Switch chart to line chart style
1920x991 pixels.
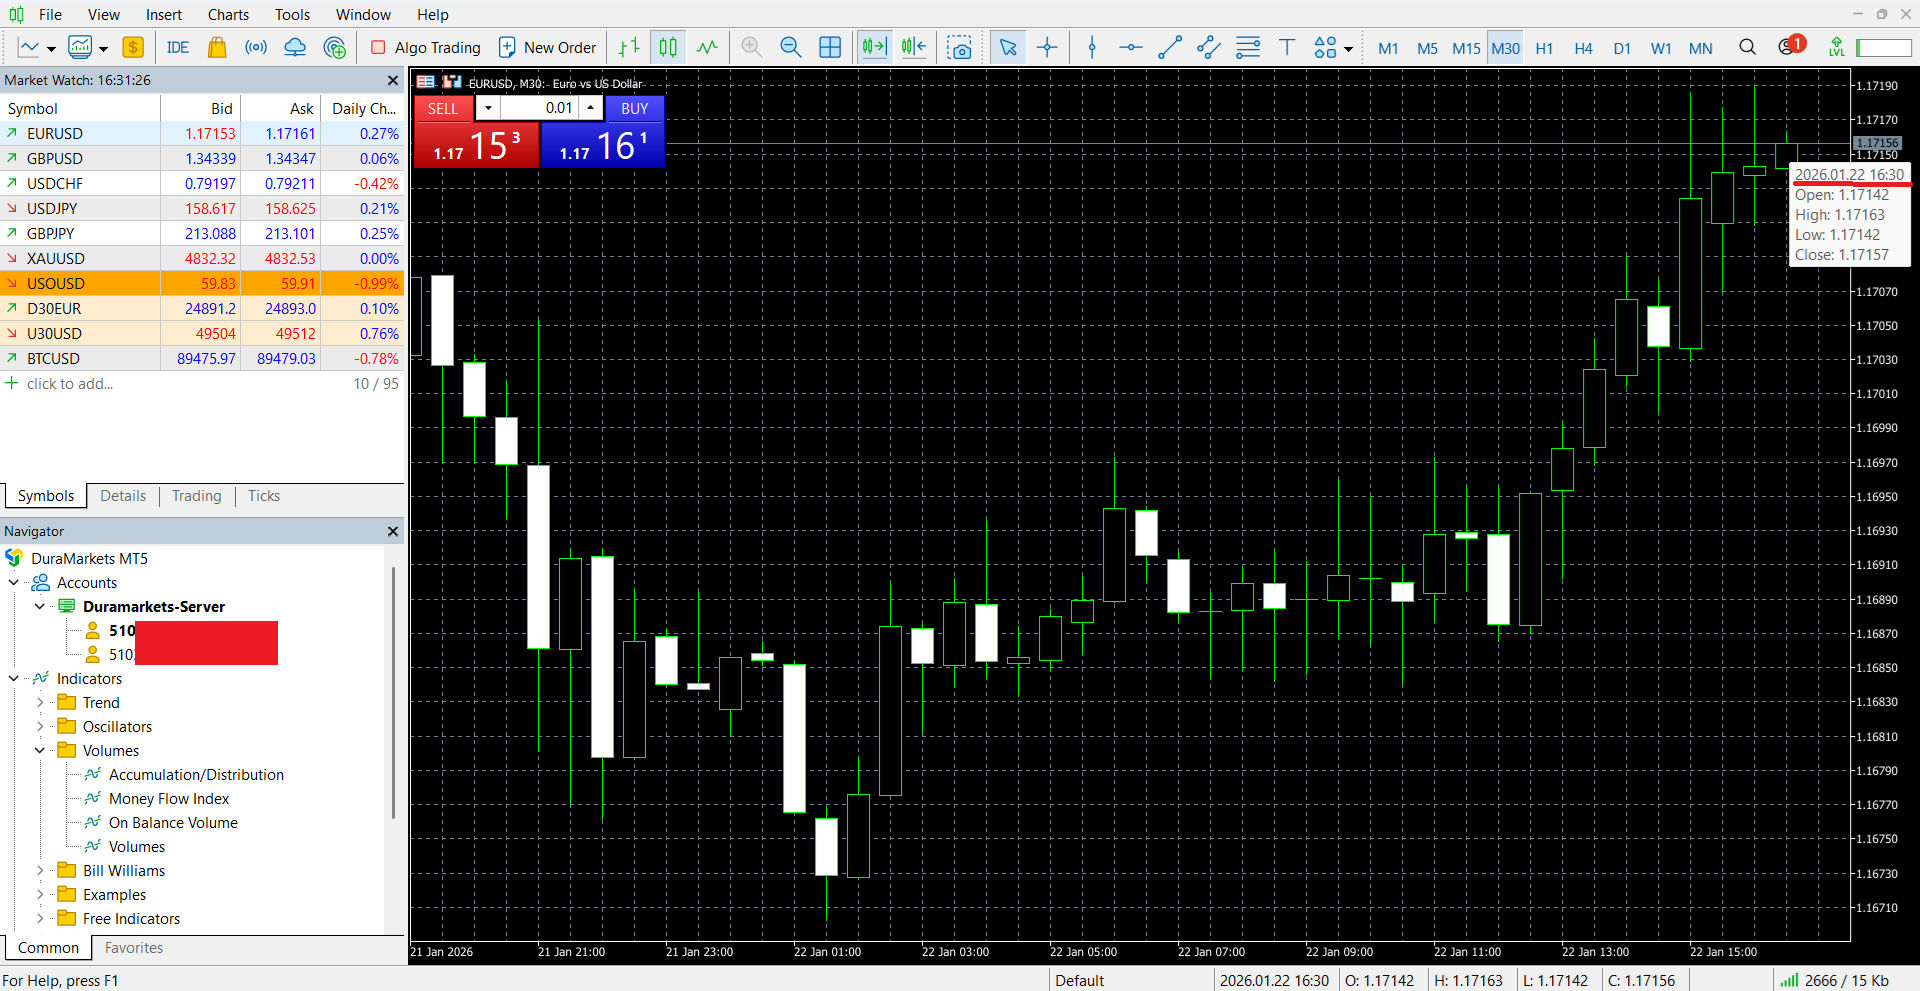[707, 47]
